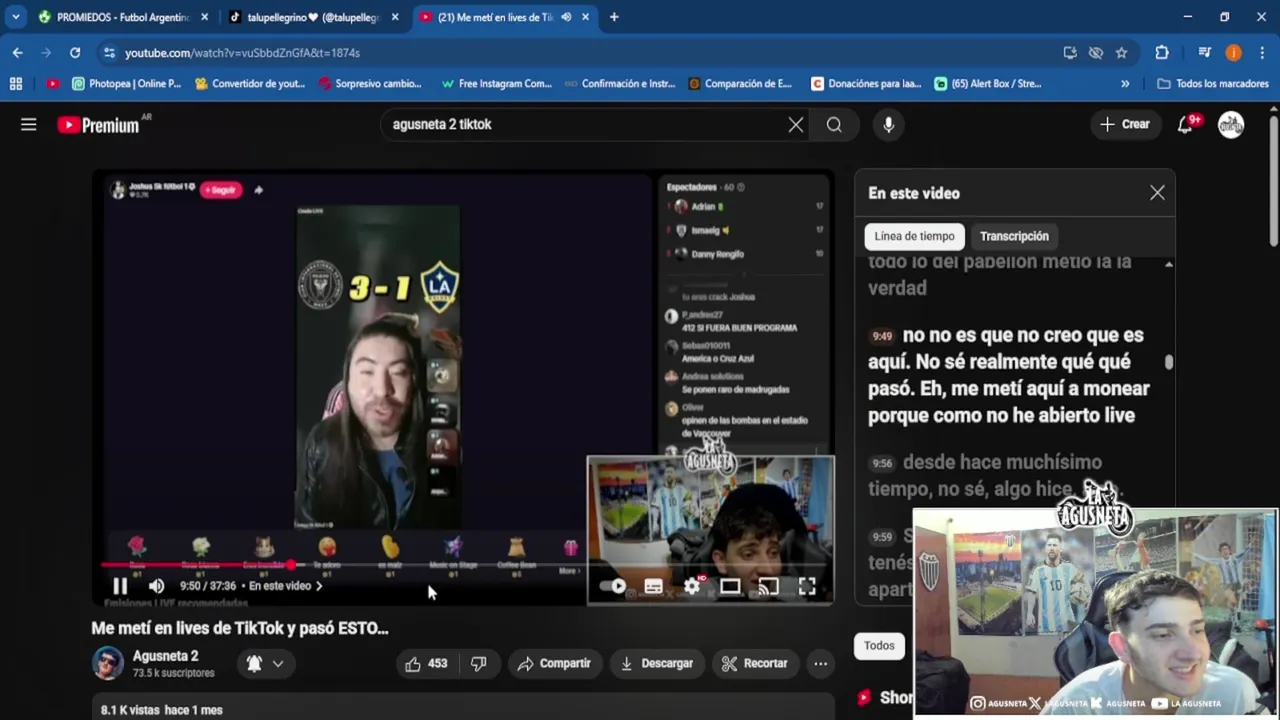This screenshot has width=1280, height=720.
Task: Open YouTube notifications bell
Action: point(1186,124)
